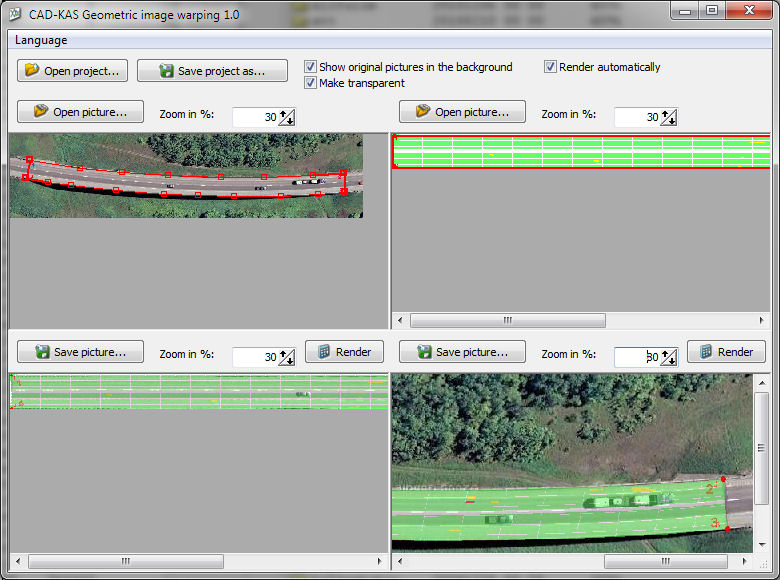Viewport: 780px width, 580px height.
Task: Click folder icon of top-right Open picture button
Action: point(423,111)
